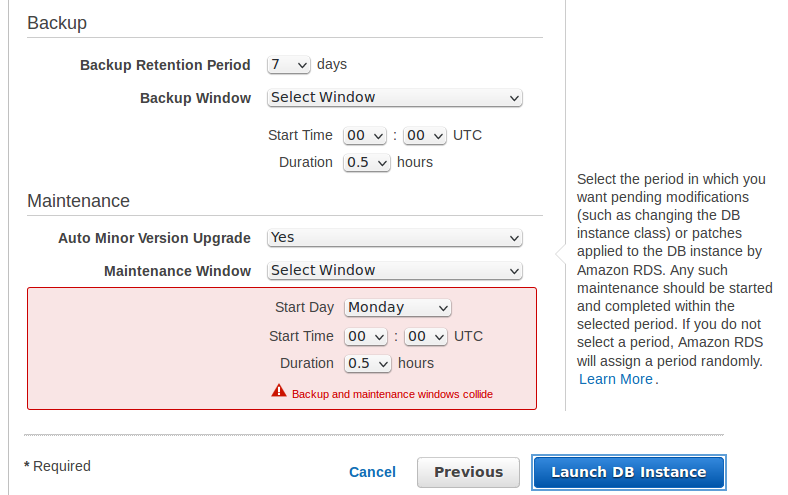788x495 pixels.
Task: Open maintenance Start Time minutes dropdown
Action: (426, 337)
